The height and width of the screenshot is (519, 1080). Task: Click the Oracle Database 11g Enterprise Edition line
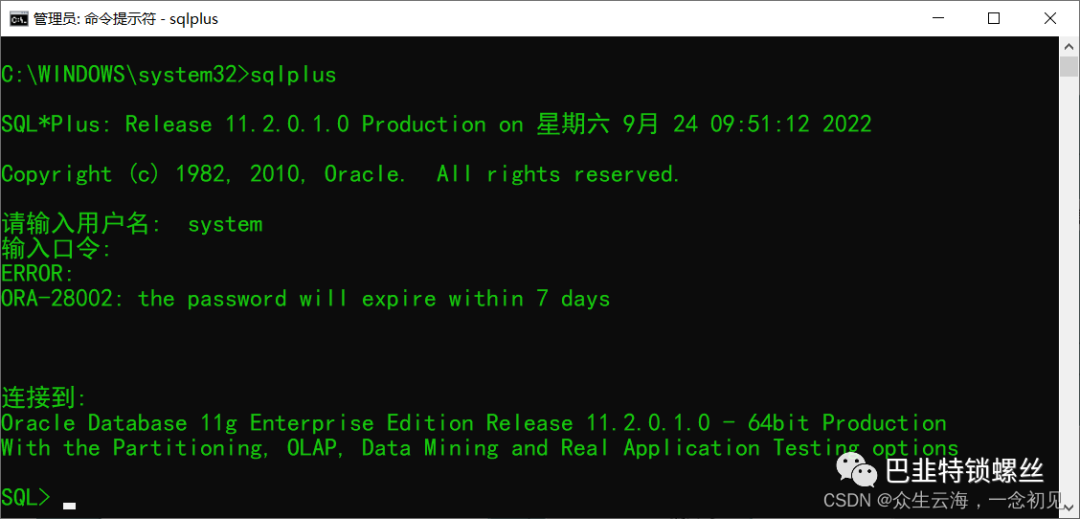(x=473, y=423)
